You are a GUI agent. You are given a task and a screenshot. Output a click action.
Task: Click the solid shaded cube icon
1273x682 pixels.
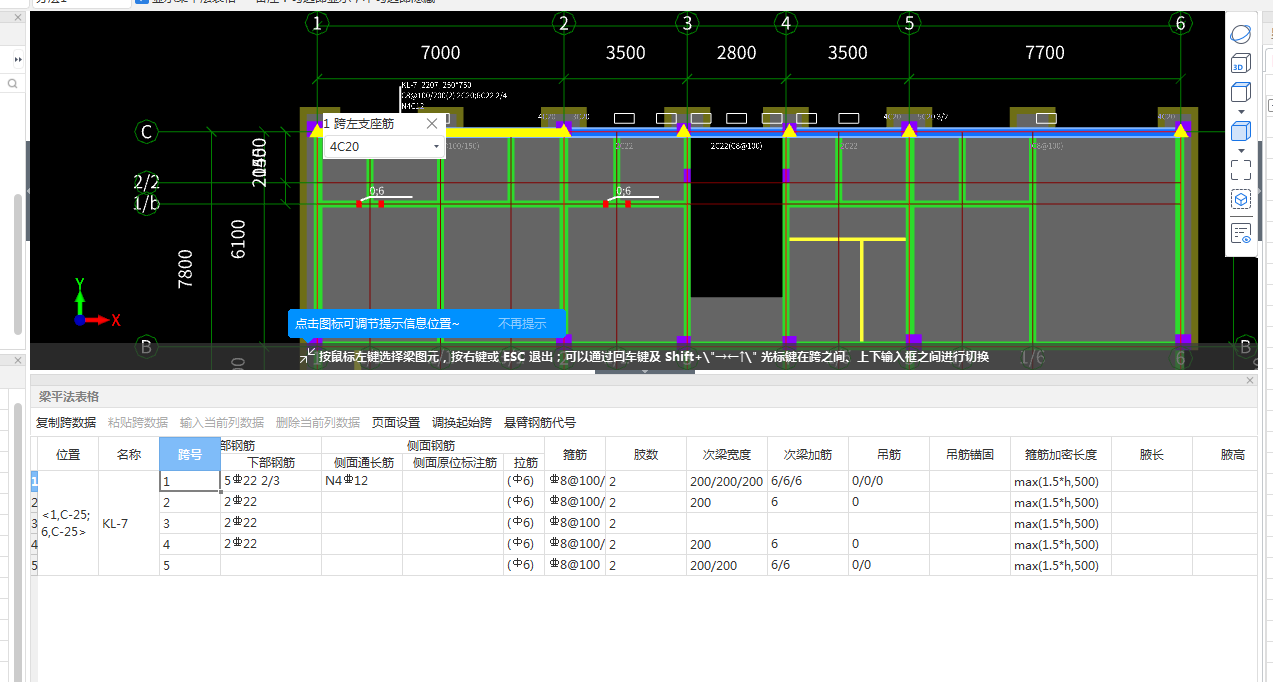tap(1241, 131)
